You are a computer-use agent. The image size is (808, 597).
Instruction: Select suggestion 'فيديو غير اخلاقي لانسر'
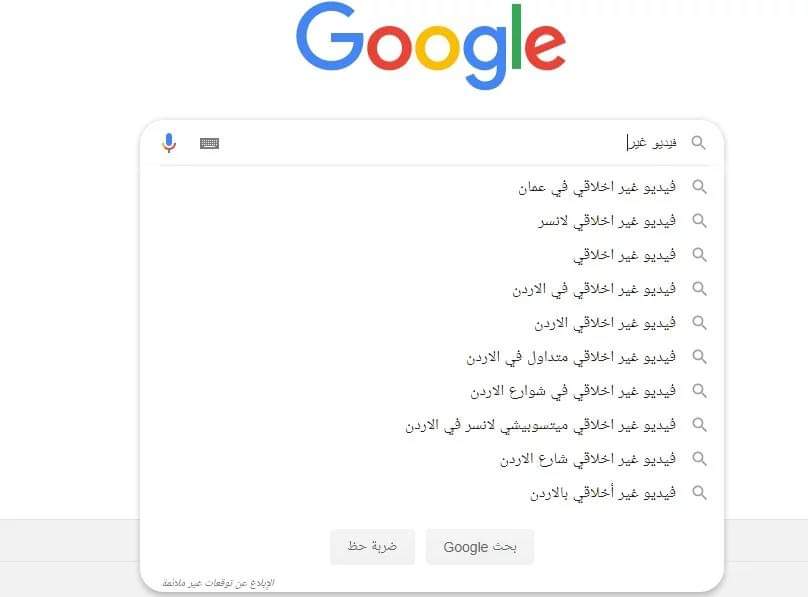[x=607, y=220]
